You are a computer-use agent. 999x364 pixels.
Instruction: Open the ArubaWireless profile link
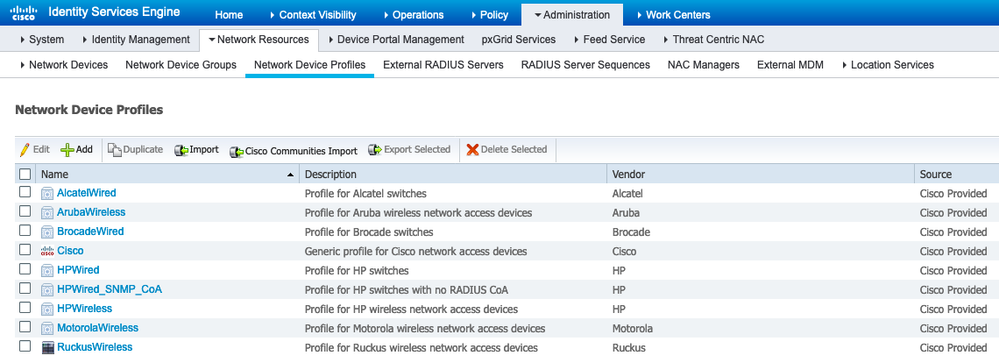coord(91,212)
